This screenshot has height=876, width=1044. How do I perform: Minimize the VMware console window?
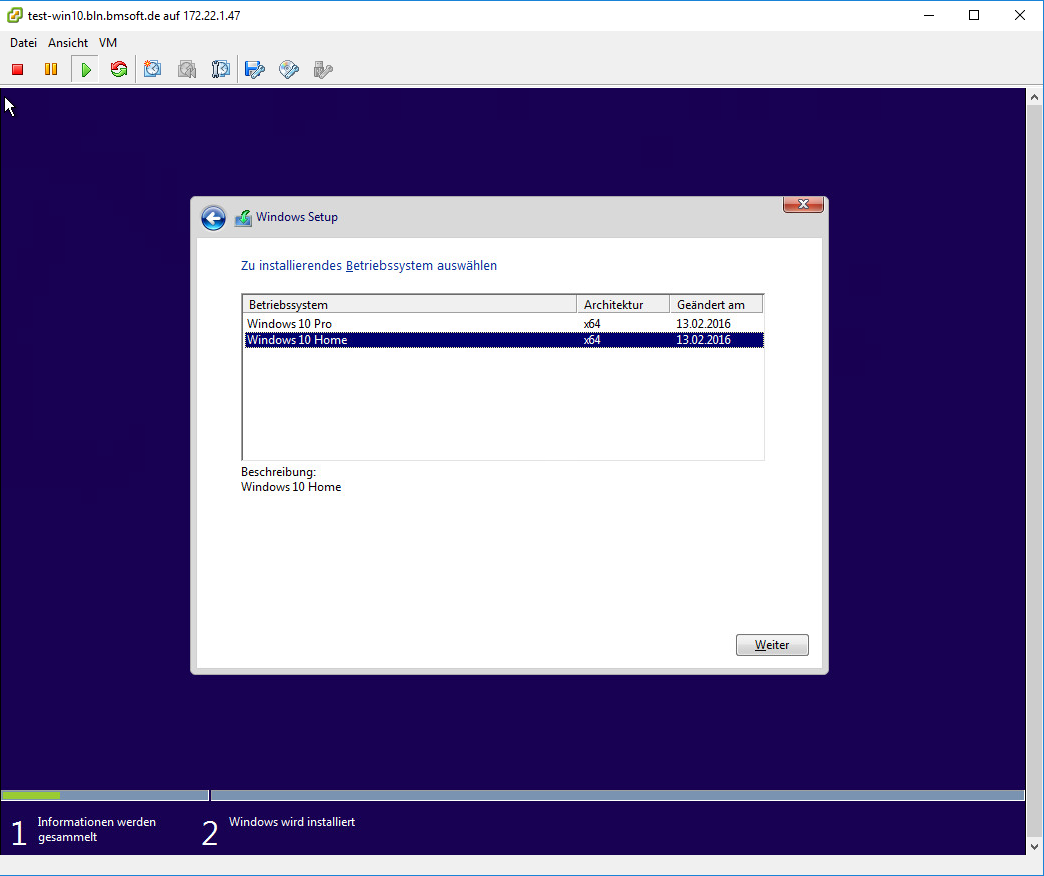point(929,15)
